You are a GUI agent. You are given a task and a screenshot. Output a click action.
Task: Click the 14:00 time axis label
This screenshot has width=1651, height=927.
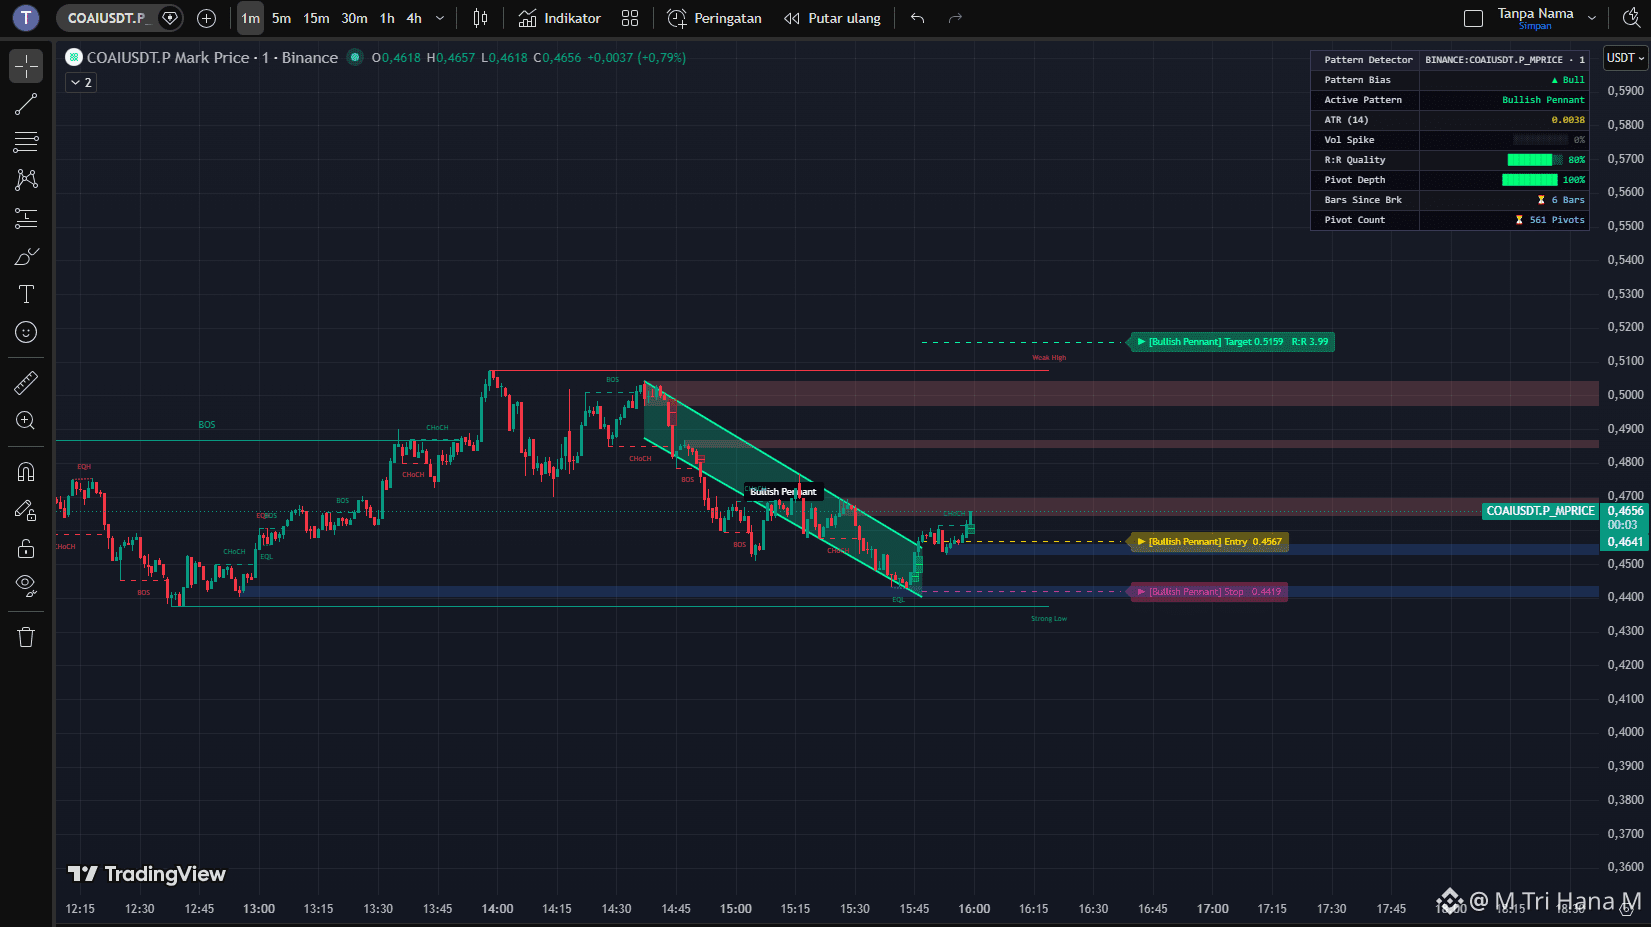tap(497, 909)
